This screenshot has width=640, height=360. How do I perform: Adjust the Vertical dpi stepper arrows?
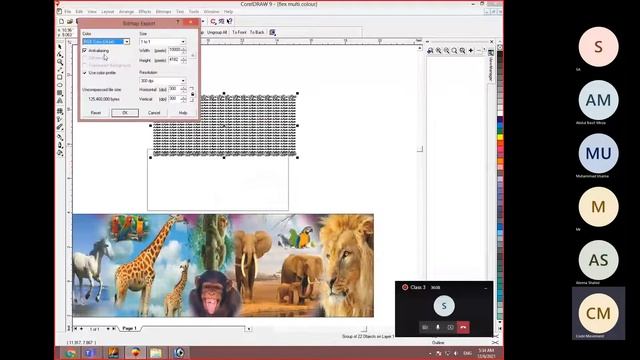[184, 99]
